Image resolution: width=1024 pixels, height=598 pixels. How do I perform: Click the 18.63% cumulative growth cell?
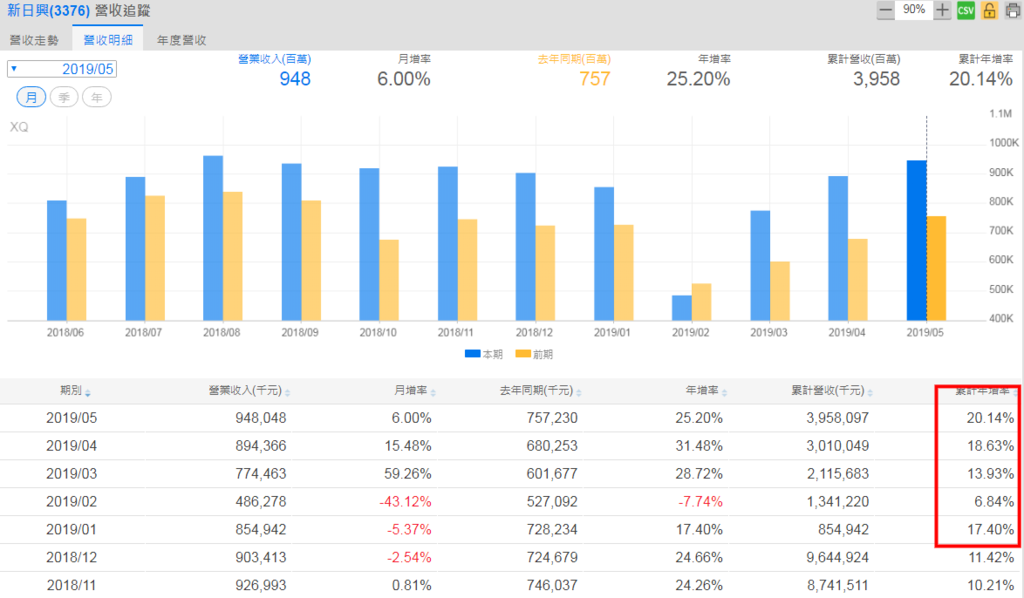(x=991, y=446)
